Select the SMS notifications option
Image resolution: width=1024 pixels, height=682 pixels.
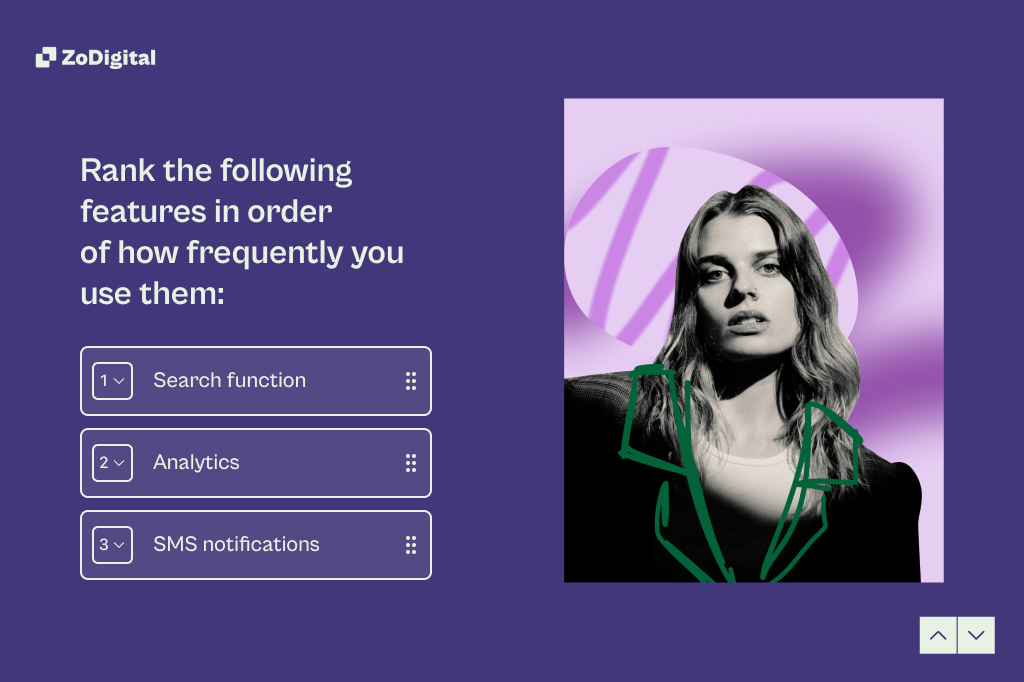[x=236, y=545]
